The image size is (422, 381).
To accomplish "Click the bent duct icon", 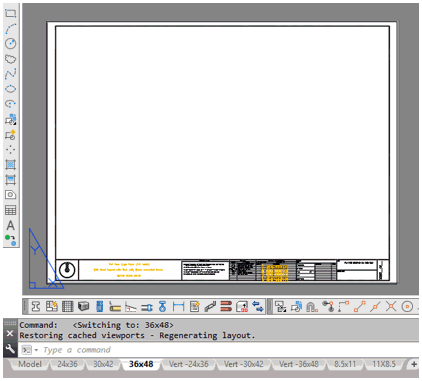I will 210,306.
